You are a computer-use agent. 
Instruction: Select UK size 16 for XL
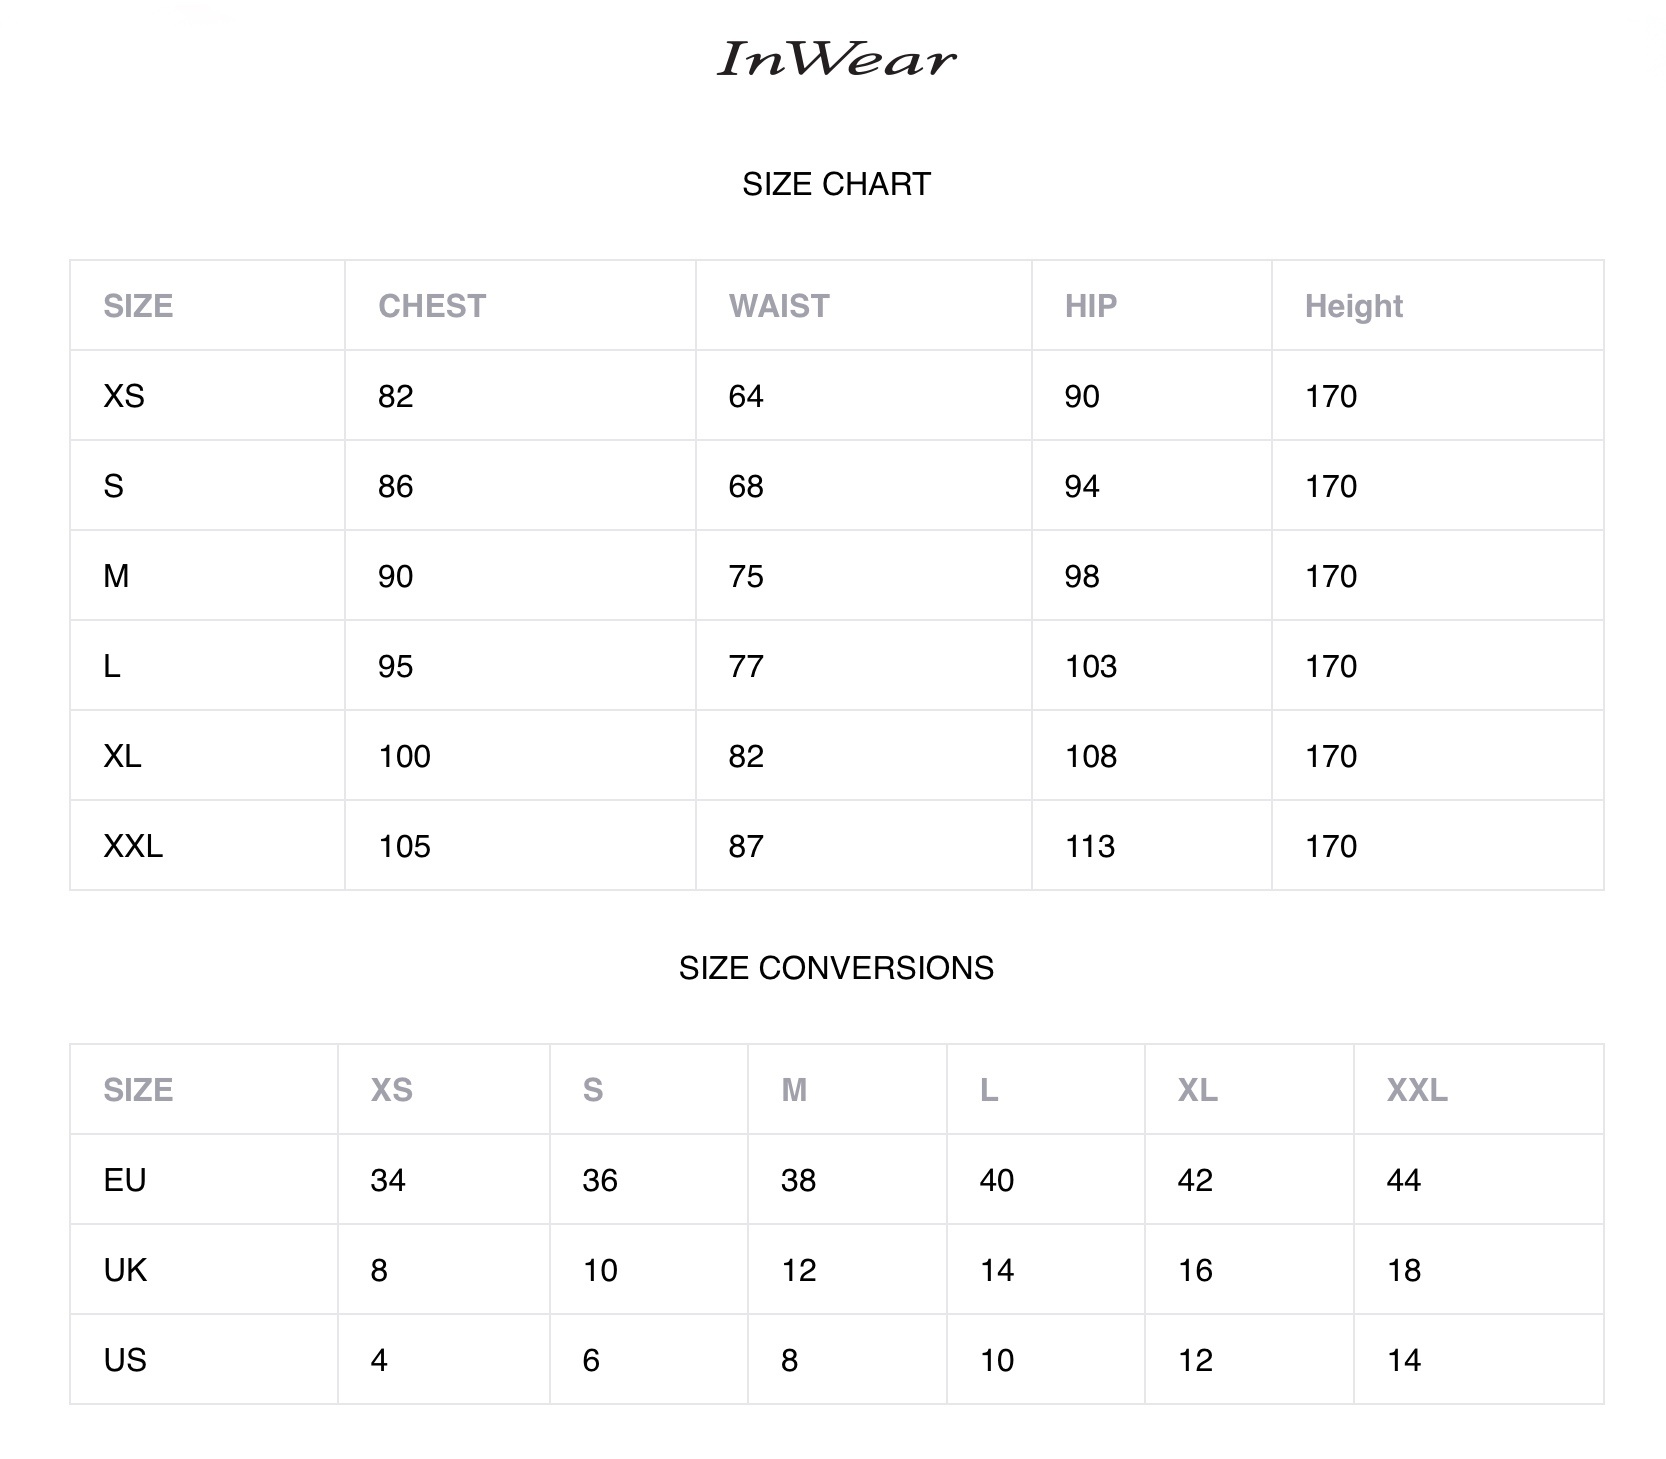point(1195,1270)
